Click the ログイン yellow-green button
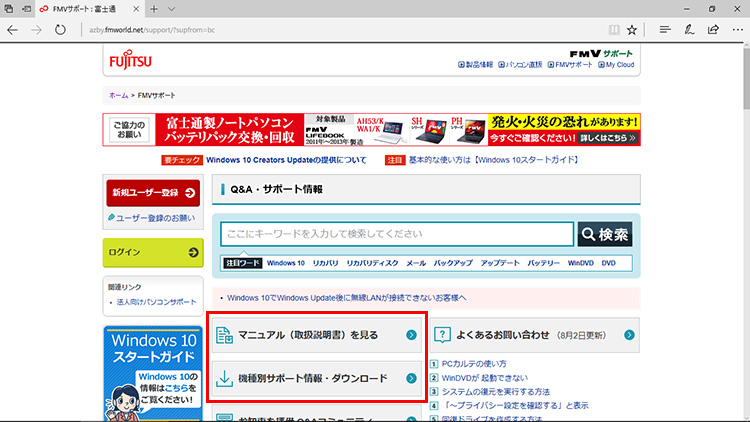 [154, 252]
